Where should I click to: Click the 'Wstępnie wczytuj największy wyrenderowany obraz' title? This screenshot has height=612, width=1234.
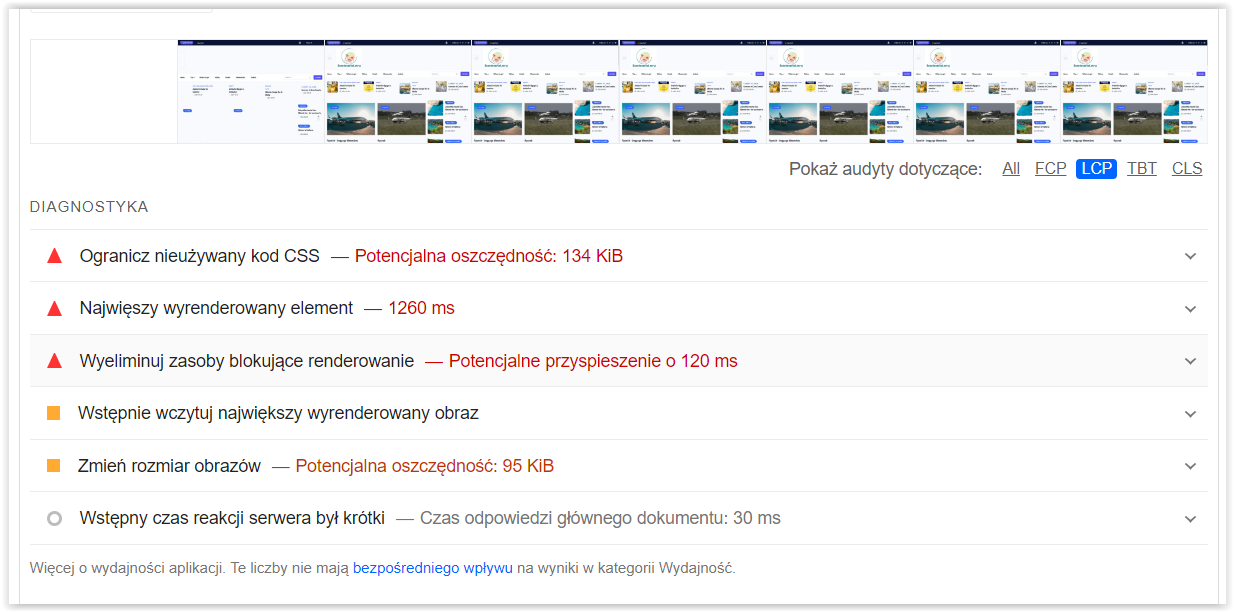[x=278, y=413]
